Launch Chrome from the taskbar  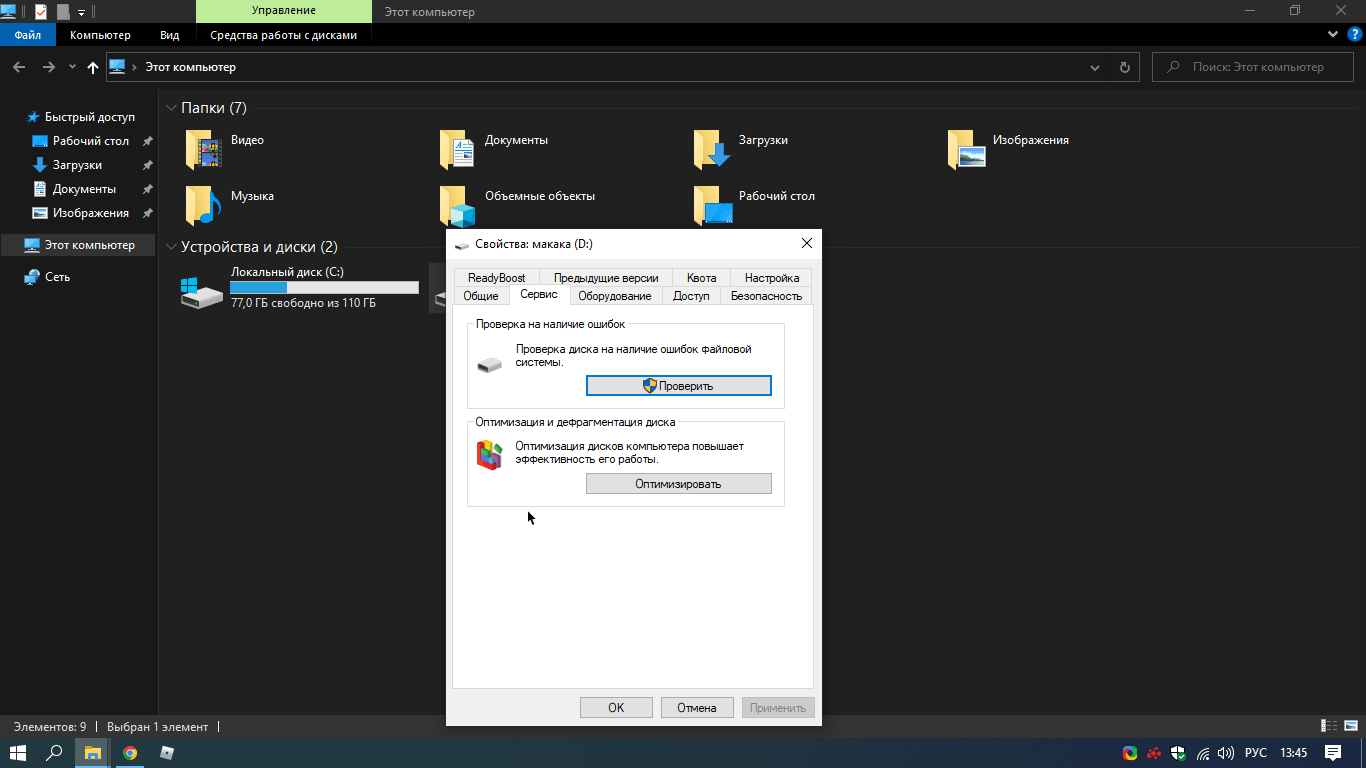(130, 752)
